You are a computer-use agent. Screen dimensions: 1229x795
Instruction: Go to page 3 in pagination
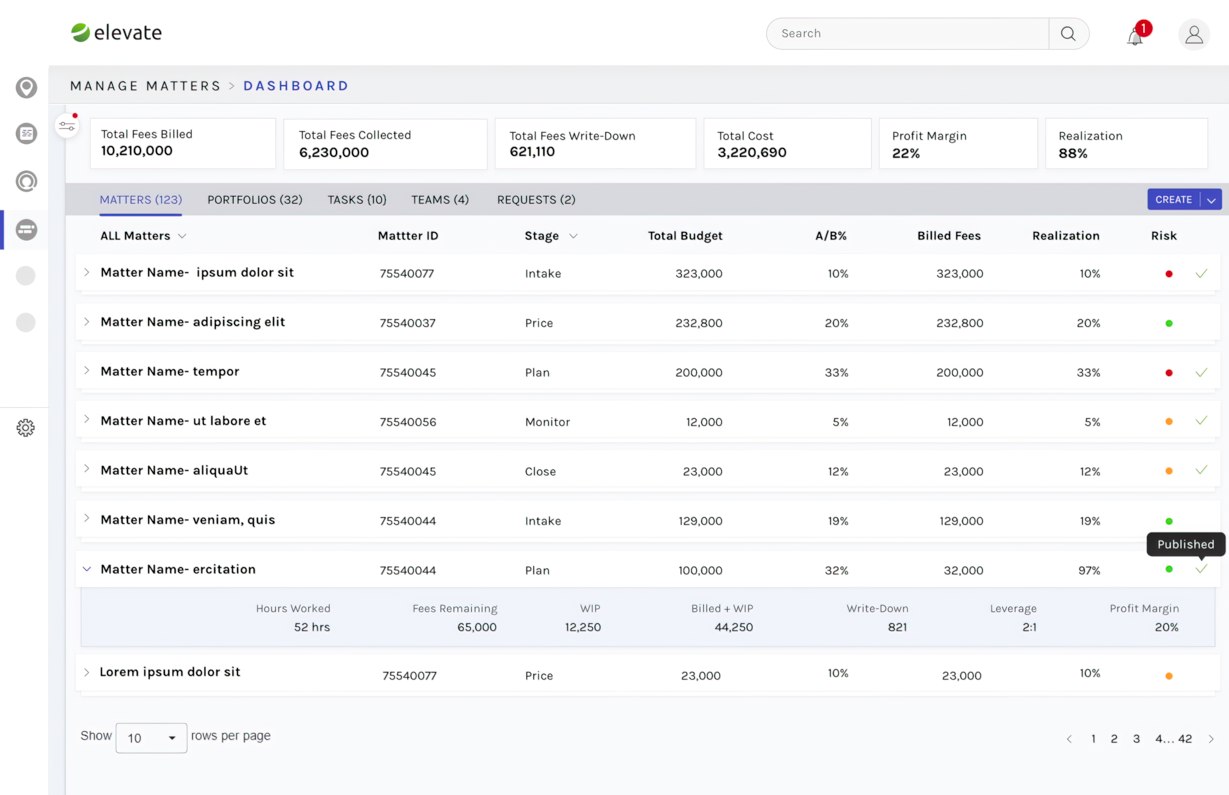click(x=1136, y=739)
